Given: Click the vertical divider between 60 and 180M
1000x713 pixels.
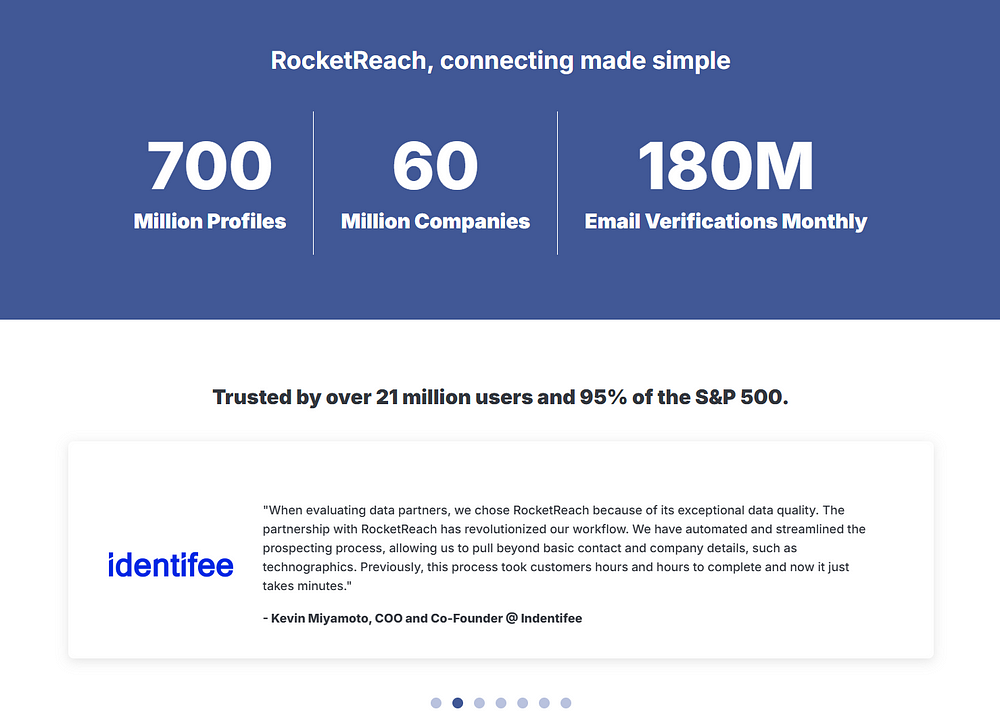Looking at the screenshot, I should (x=557, y=182).
